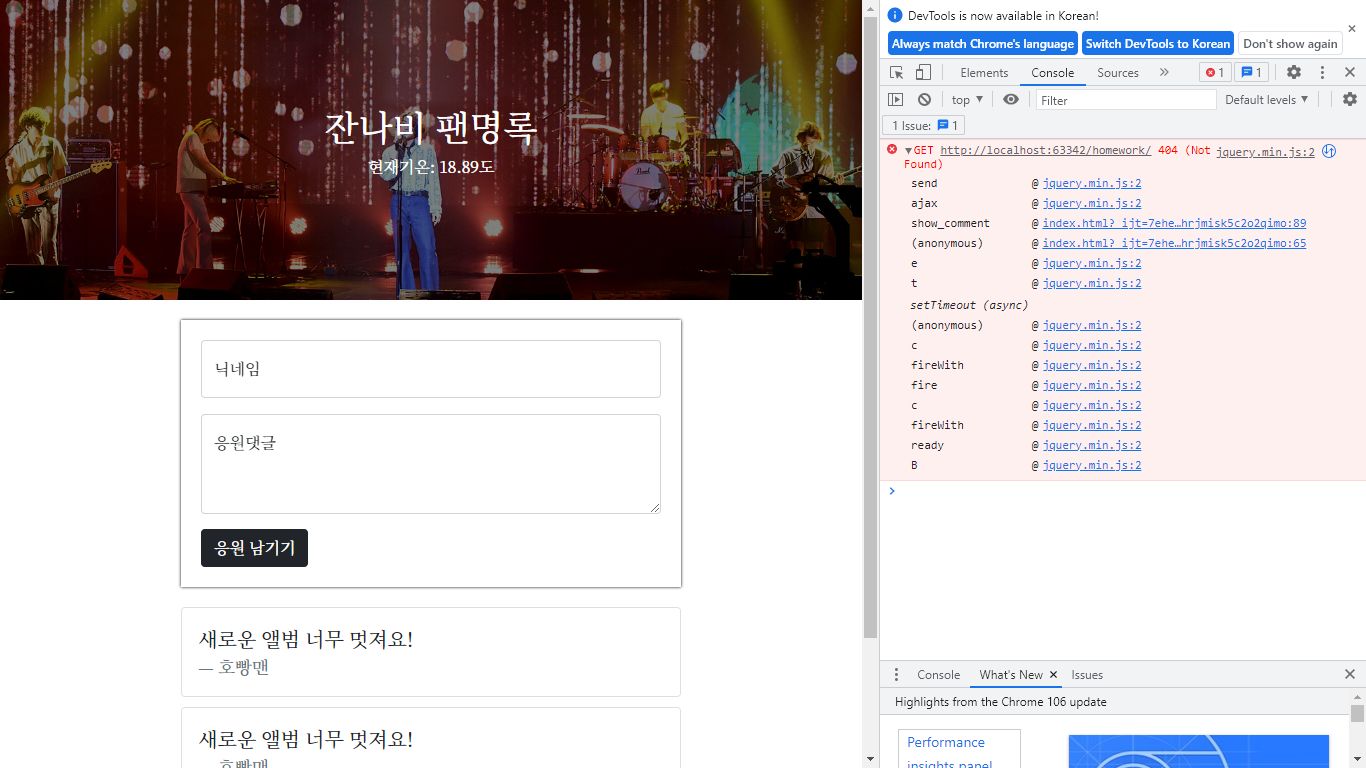Switch to the Elements tab
The width and height of the screenshot is (1366, 768).
(x=984, y=72)
